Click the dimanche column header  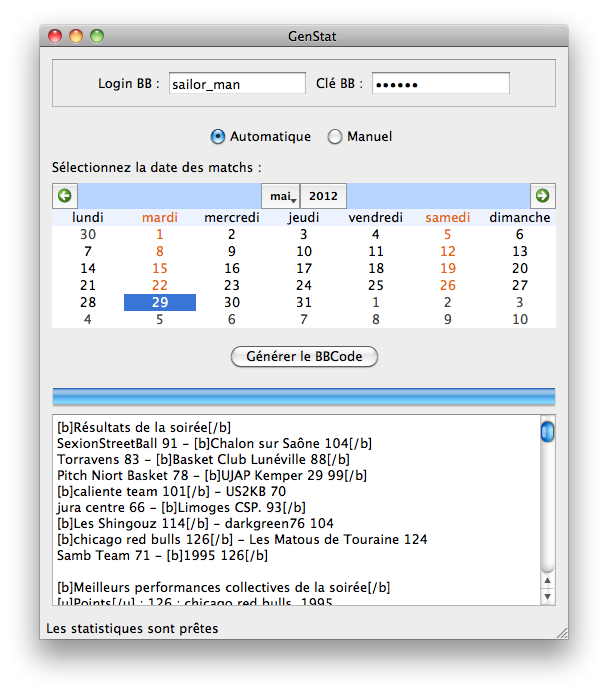[520, 217]
